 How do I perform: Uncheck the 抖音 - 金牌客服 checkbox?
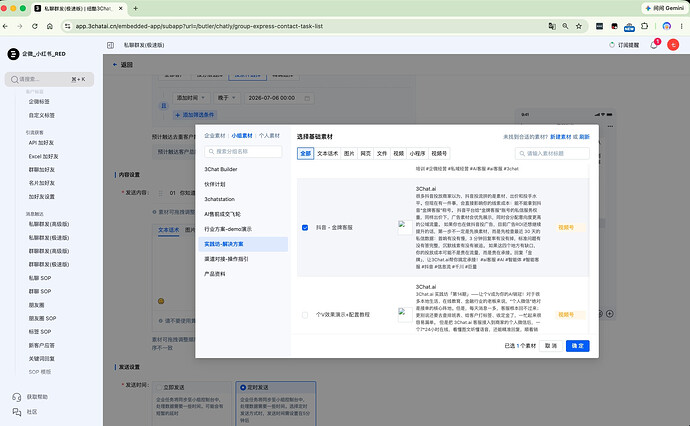pyautogui.click(x=305, y=228)
